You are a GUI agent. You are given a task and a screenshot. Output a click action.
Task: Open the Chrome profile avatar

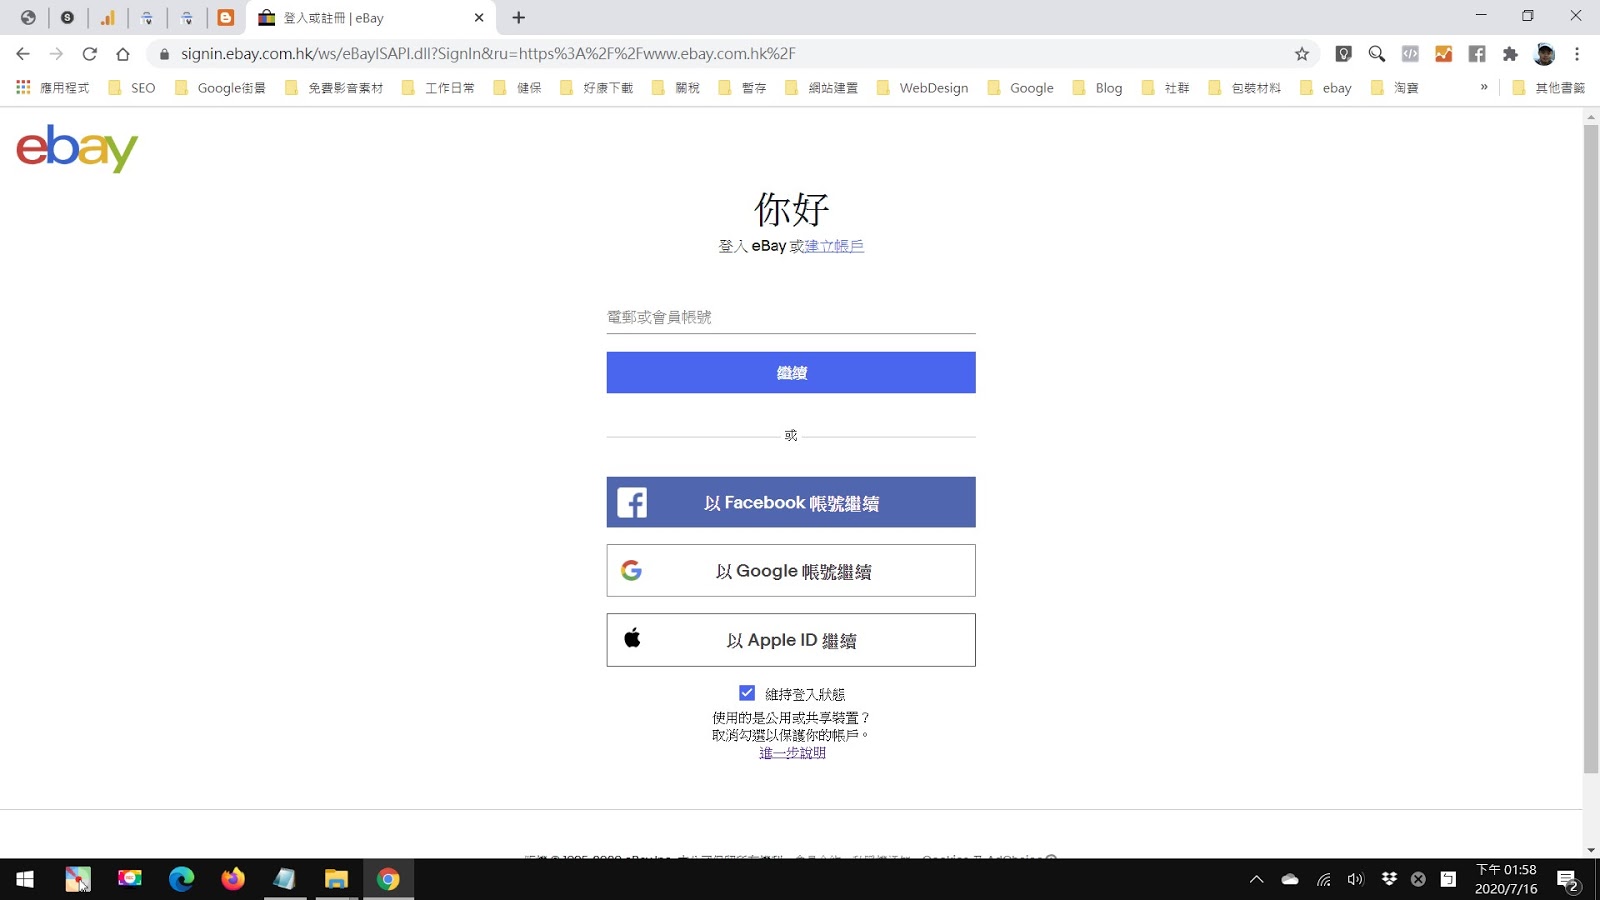coord(1545,54)
